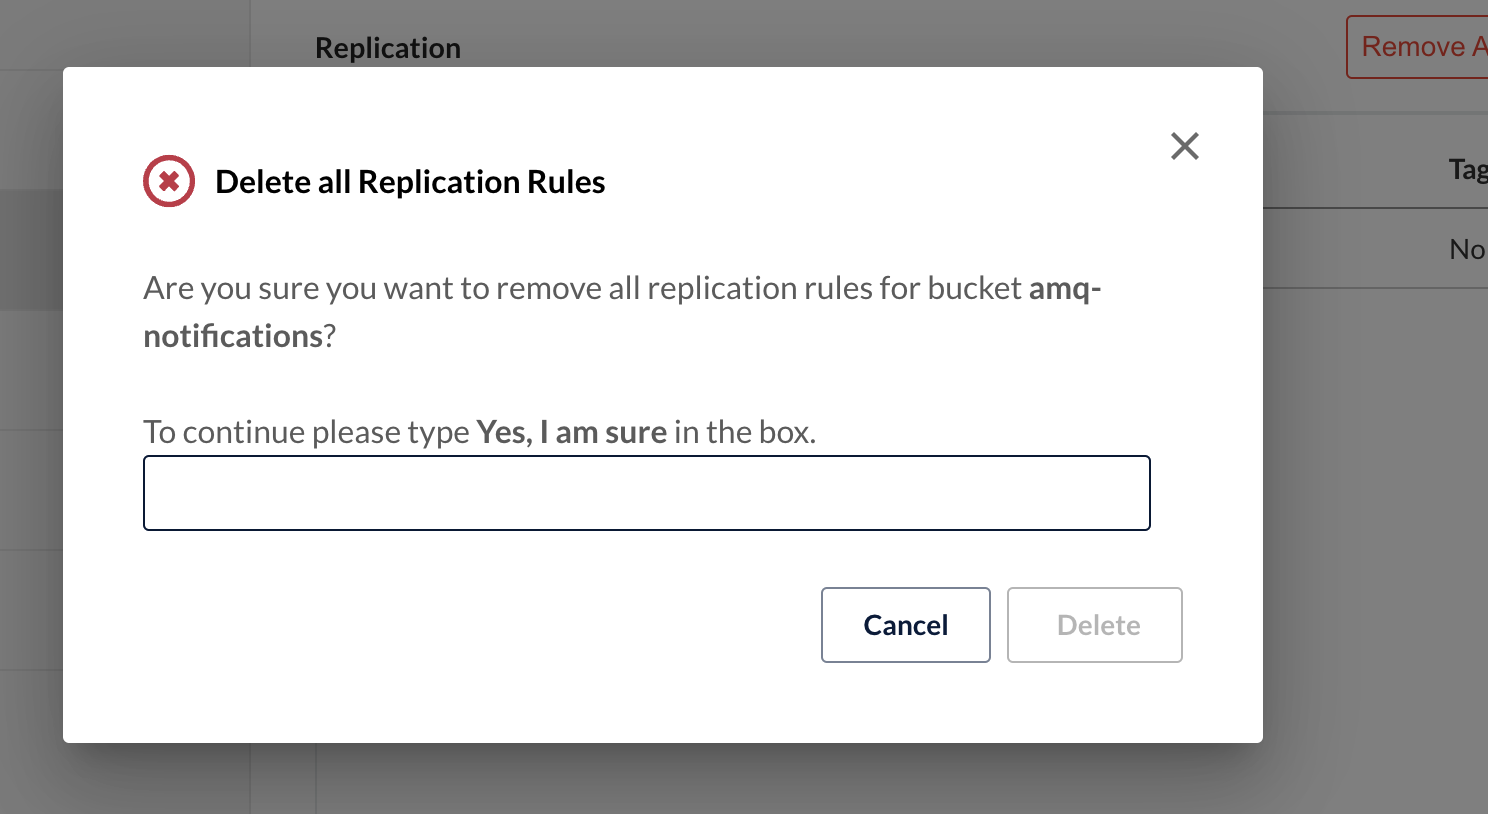Screen dimensions: 1488x814
Task: Click the "To continue please type" instruction
Action: (x=306, y=432)
